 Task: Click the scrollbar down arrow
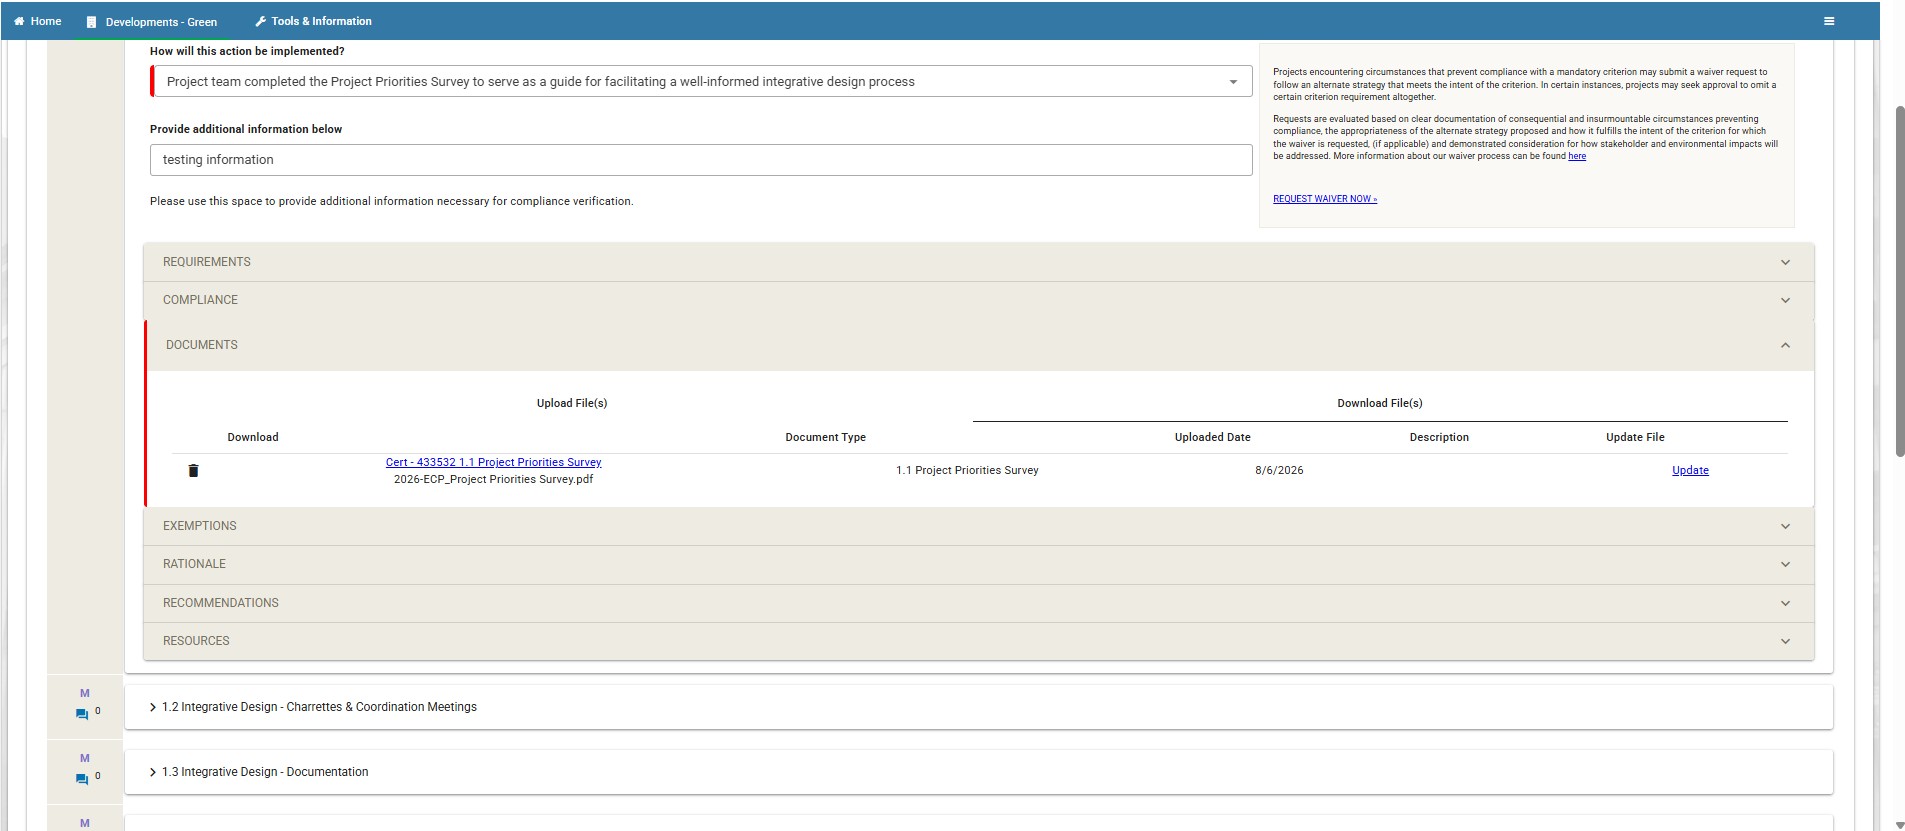tap(1900, 825)
